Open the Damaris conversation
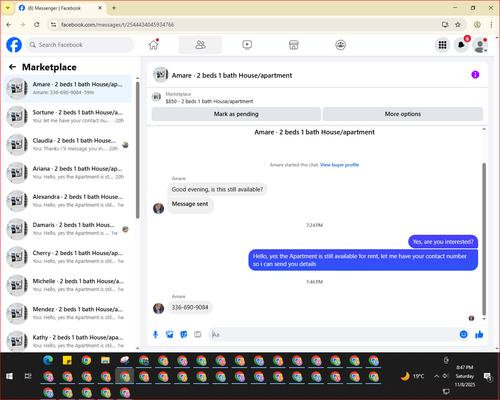 (68, 229)
